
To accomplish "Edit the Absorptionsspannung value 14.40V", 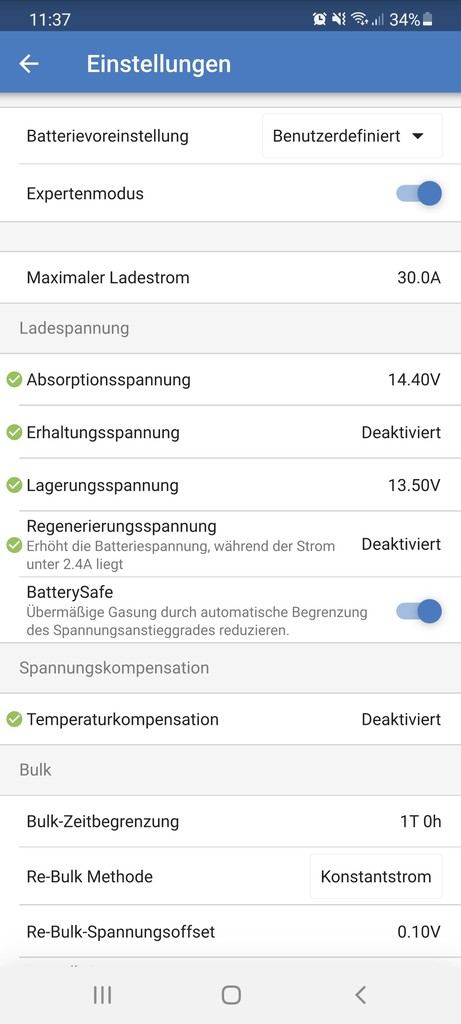I will point(414,379).
